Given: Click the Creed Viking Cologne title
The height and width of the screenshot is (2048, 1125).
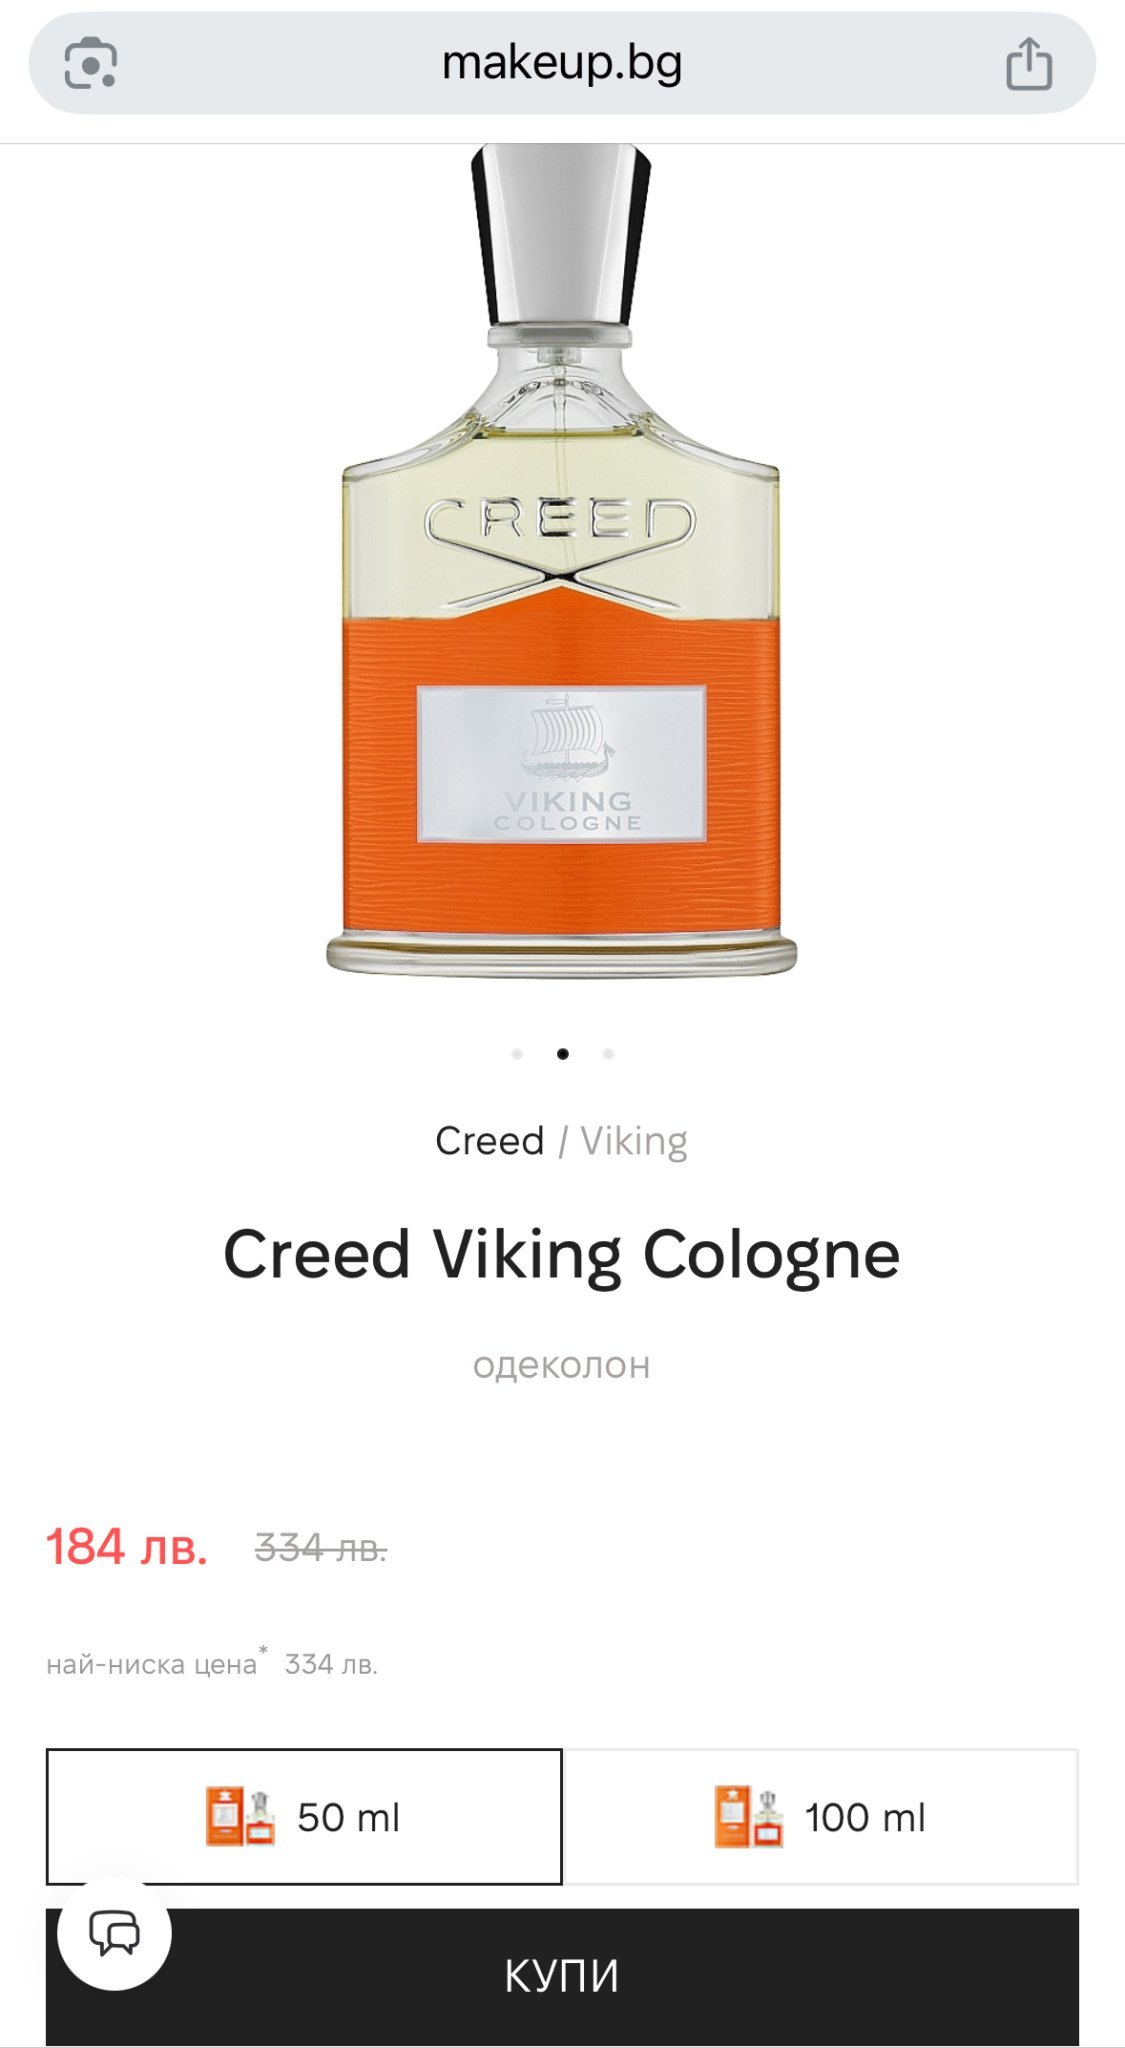Looking at the screenshot, I should [x=562, y=1255].
